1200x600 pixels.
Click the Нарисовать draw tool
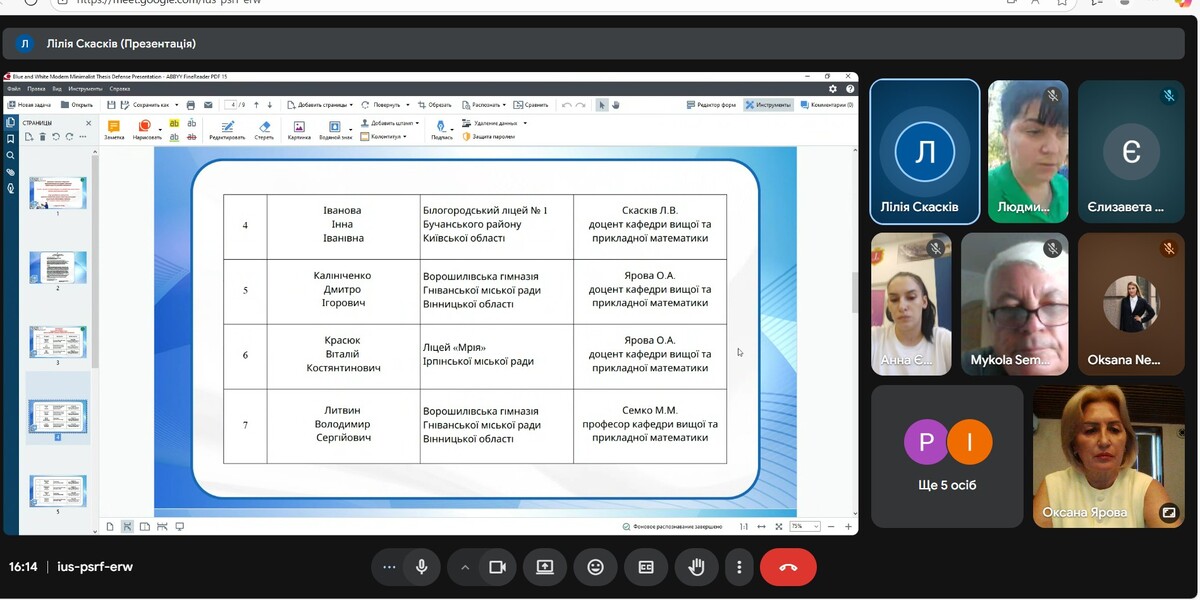coord(145,130)
